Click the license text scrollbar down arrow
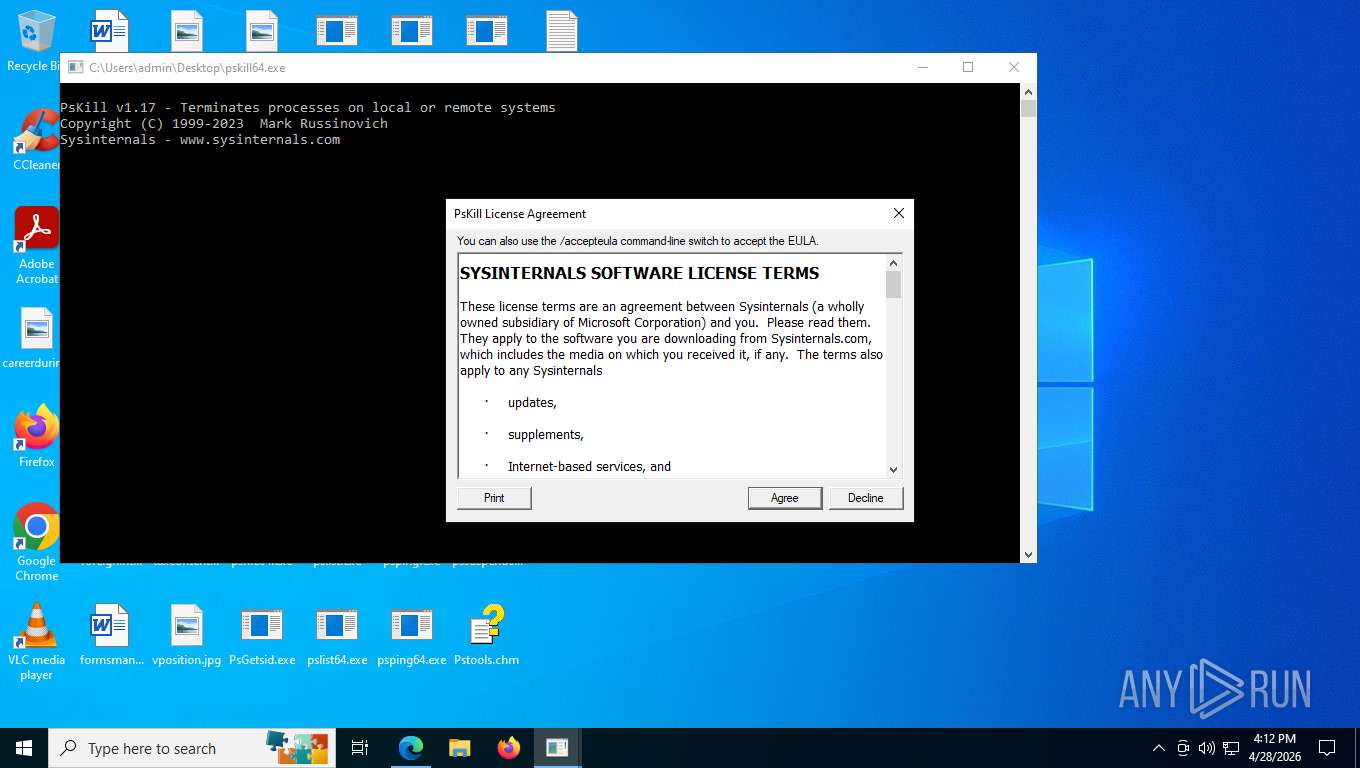 click(893, 469)
